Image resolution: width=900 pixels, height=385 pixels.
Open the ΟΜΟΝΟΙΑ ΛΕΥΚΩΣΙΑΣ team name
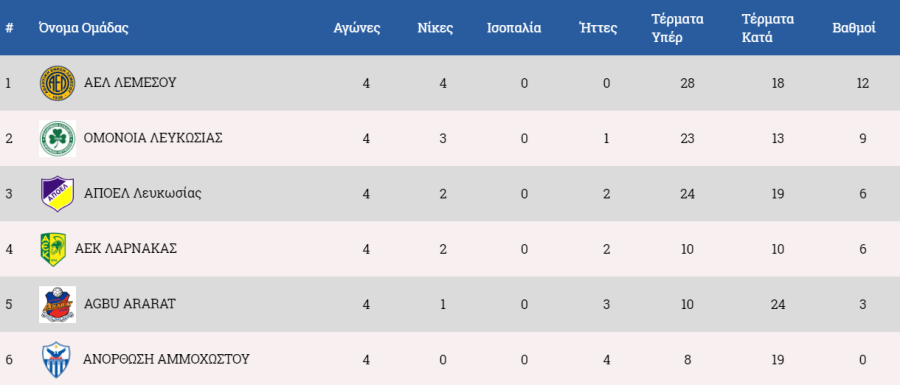tap(153, 138)
